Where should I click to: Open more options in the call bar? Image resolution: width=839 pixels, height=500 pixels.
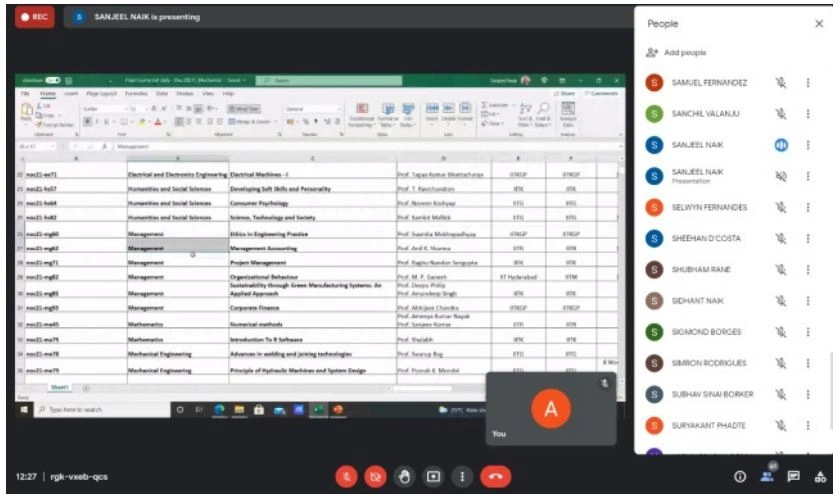coord(462,476)
